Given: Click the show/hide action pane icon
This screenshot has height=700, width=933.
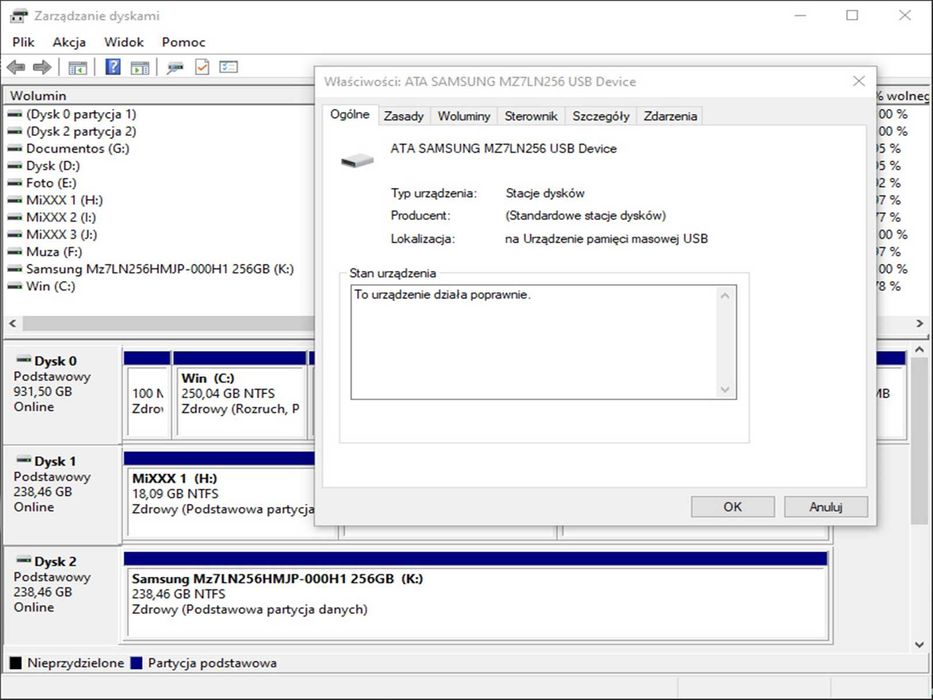Looking at the screenshot, I should (x=140, y=68).
